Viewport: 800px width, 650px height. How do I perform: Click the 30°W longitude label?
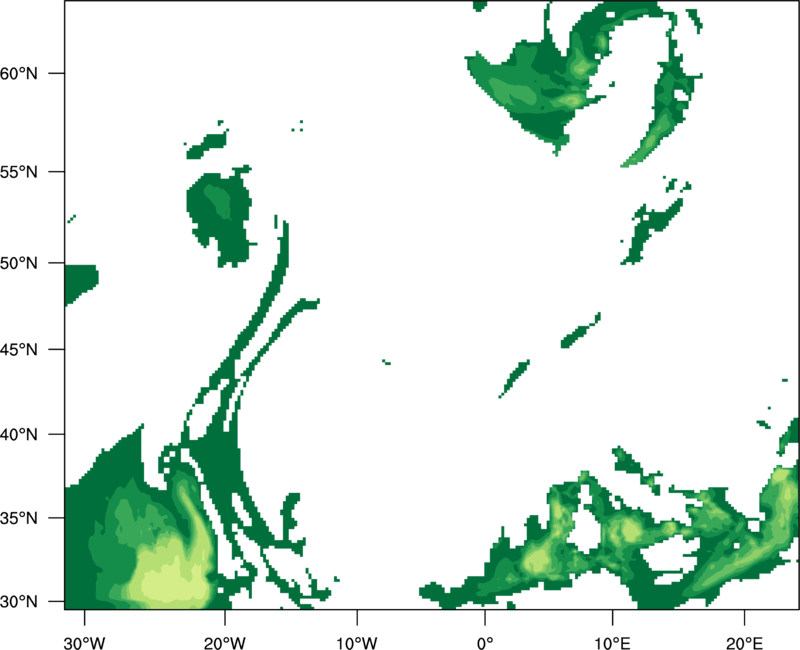pos(84,643)
